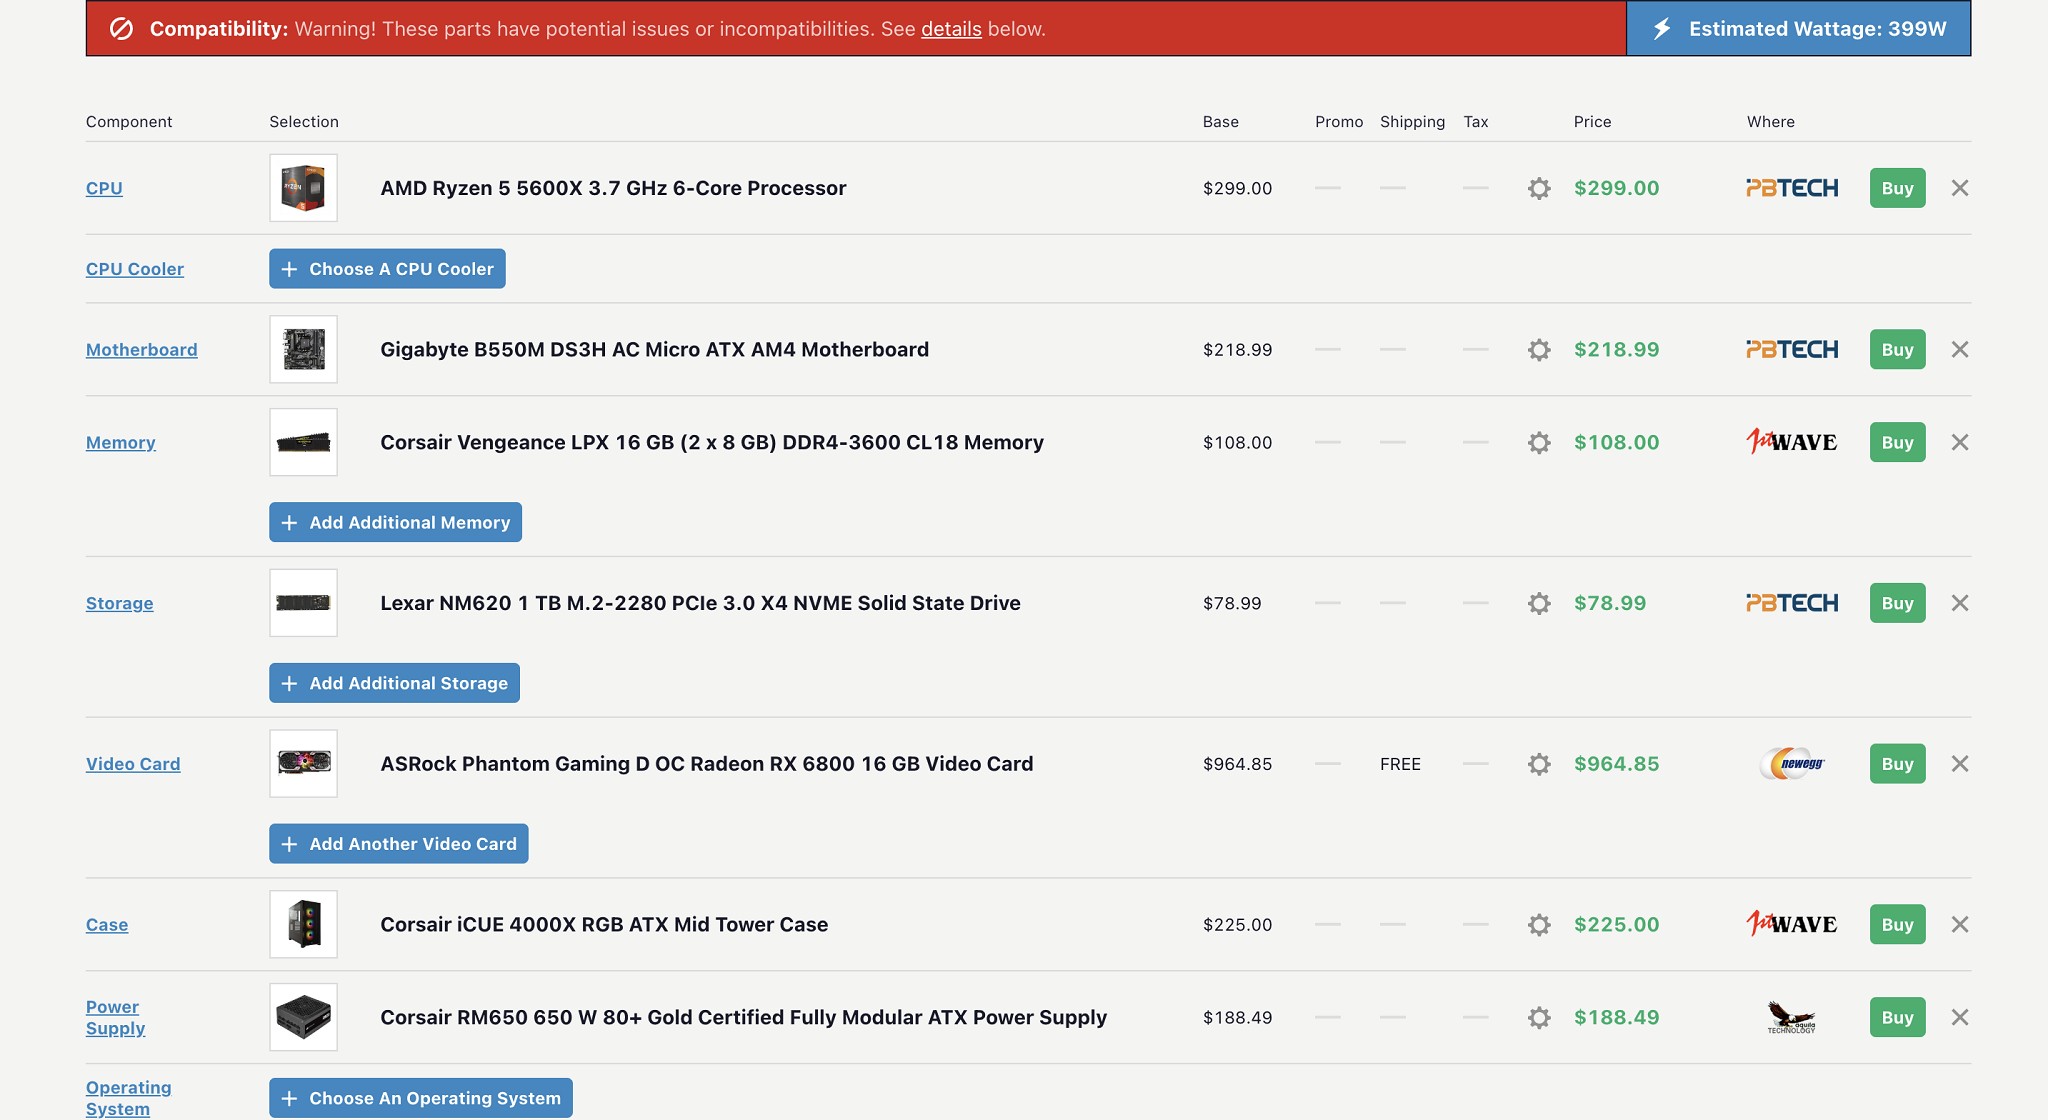Open the Case component link

[x=107, y=925]
